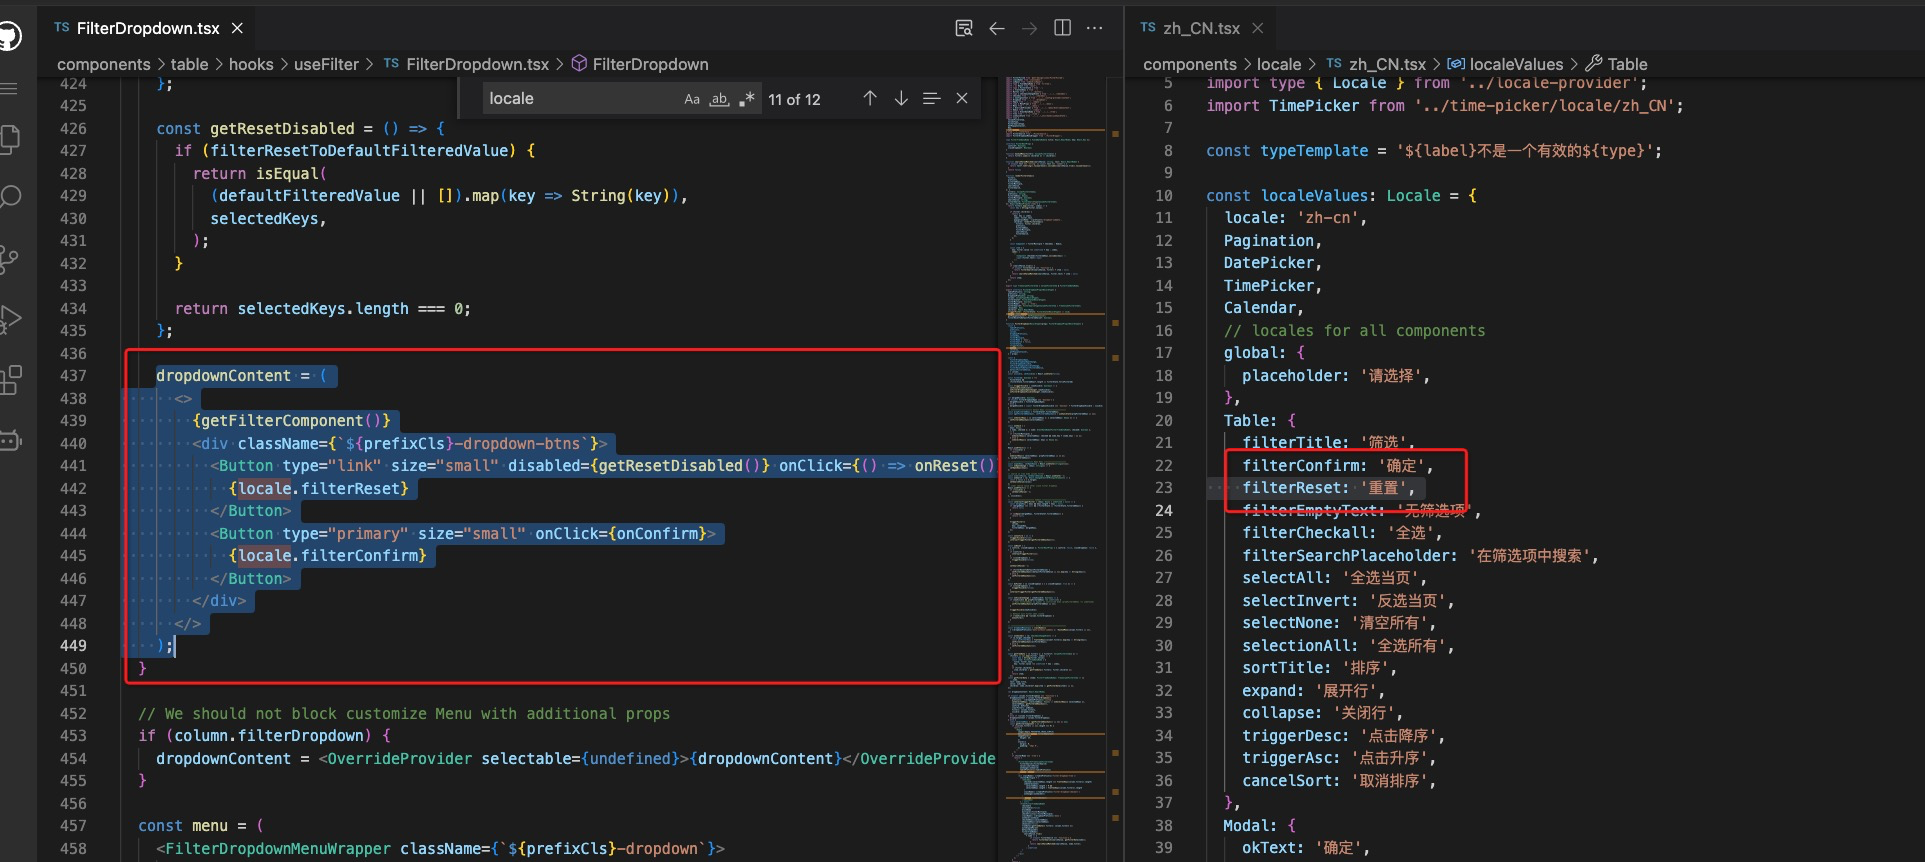This screenshot has height=862, width=1925.
Task: Go to next find match
Action: 901,98
